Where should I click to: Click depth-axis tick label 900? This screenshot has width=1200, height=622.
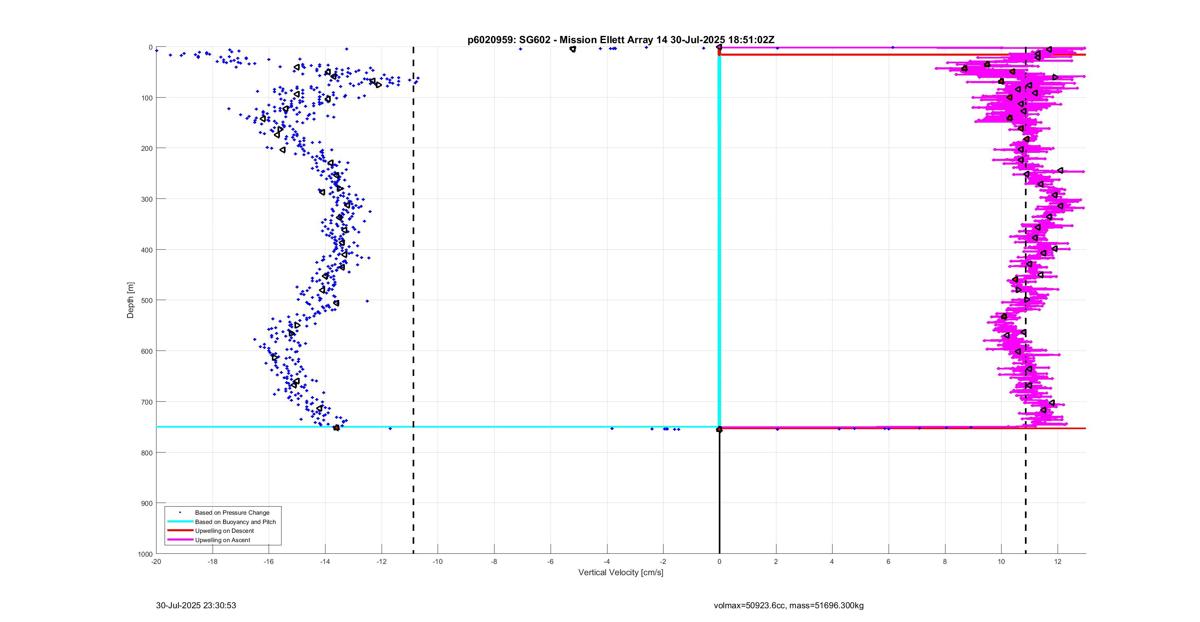(146, 503)
